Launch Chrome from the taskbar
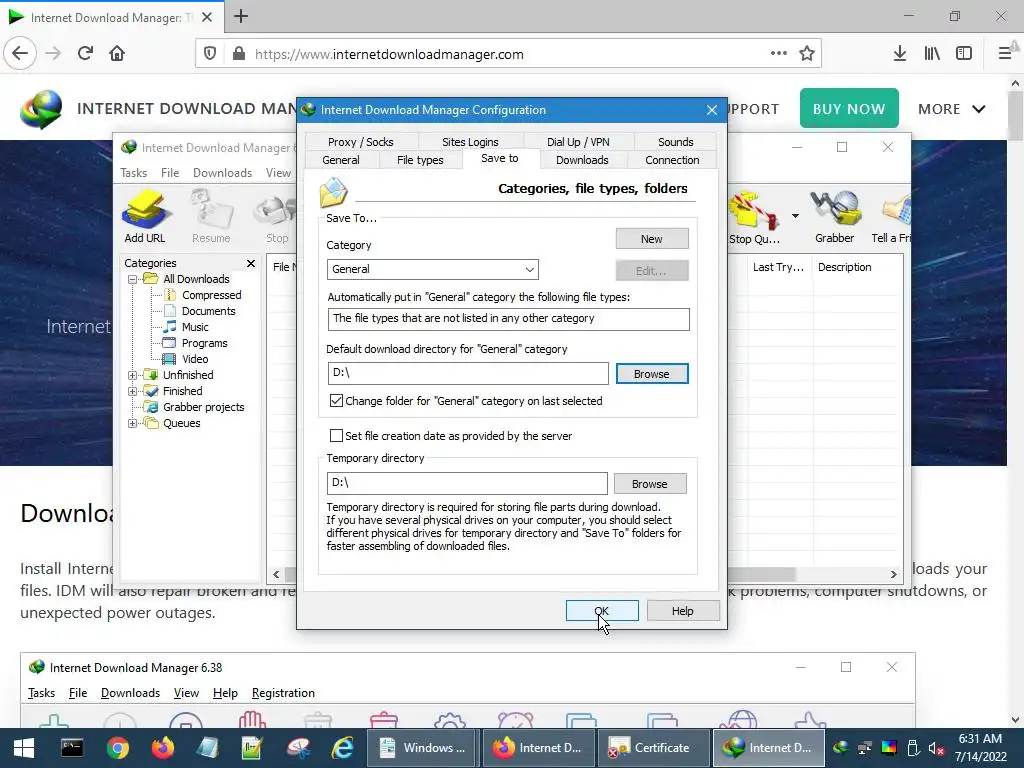Viewport: 1024px width, 768px height. (x=118, y=748)
